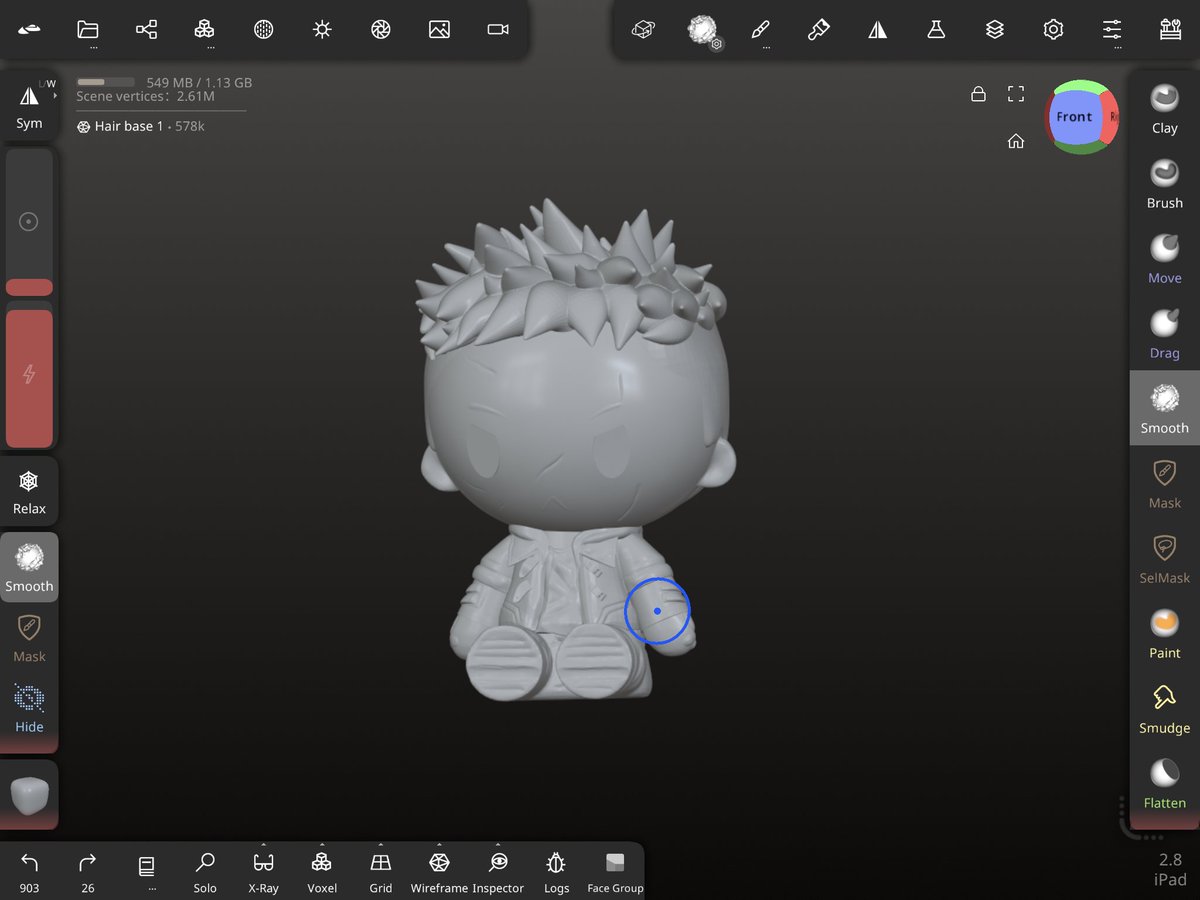1200x900 pixels.
Task: Select Smooth tool in right panel
Action: coord(1165,408)
